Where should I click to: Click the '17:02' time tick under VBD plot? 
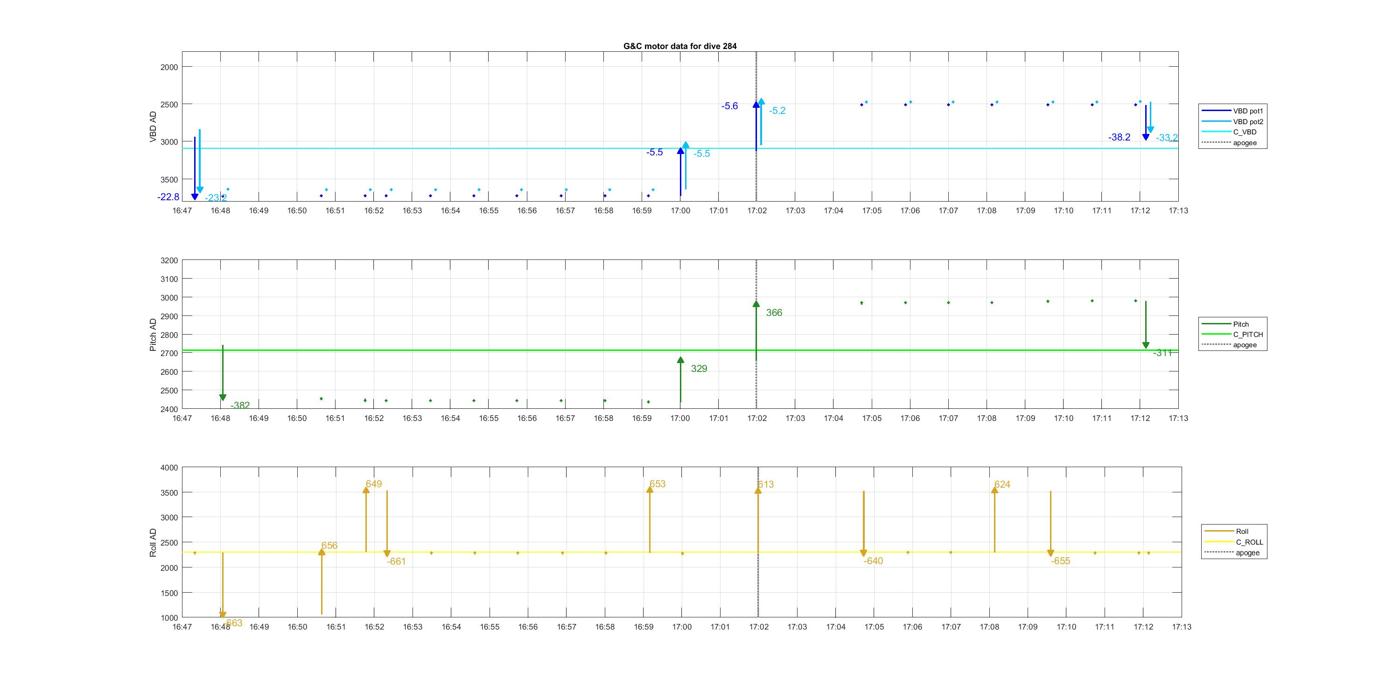point(757,211)
